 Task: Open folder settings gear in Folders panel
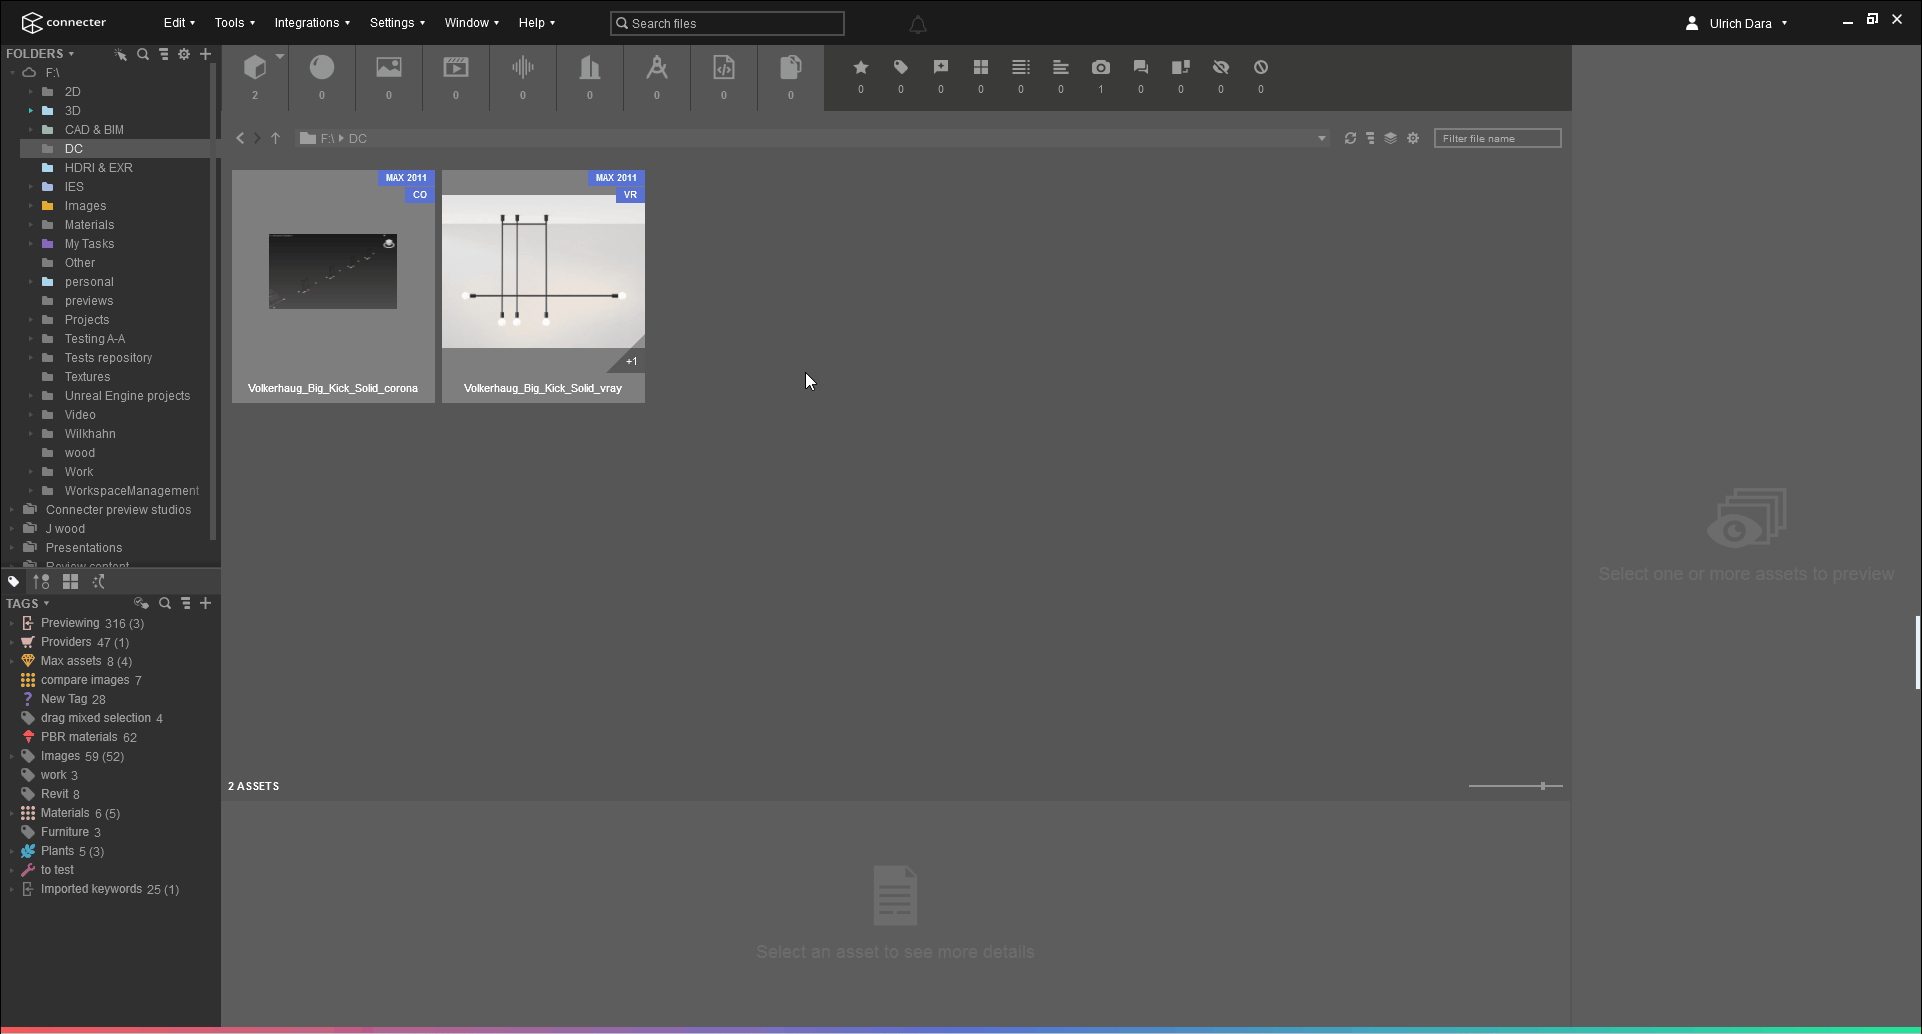coord(184,55)
